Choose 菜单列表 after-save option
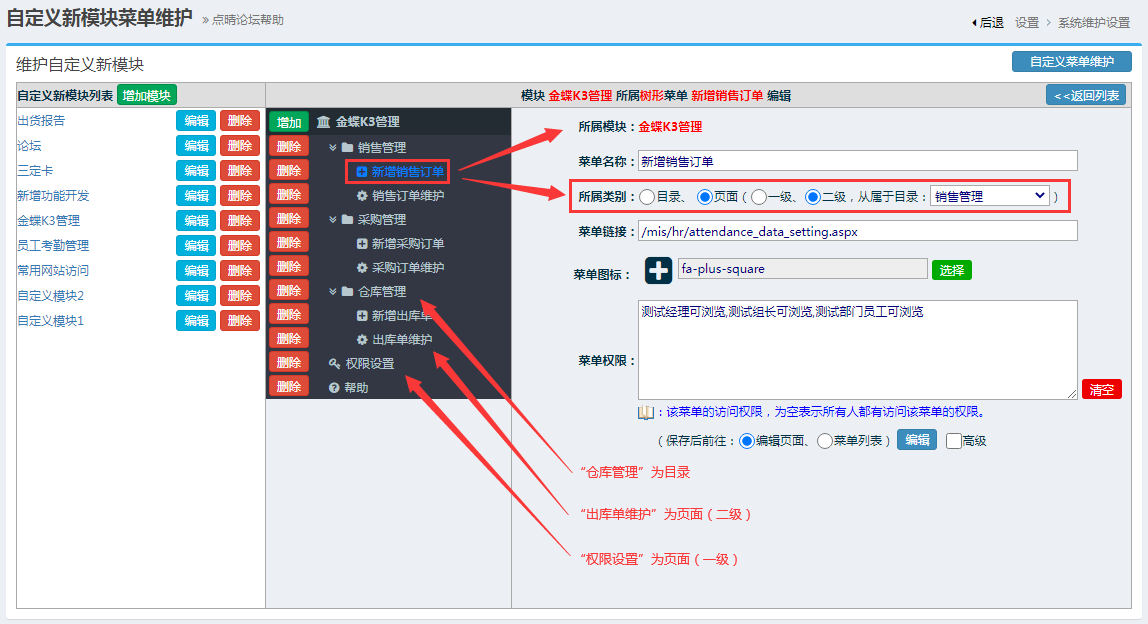The width and height of the screenshot is (1148, 624). tap(824, 441)
